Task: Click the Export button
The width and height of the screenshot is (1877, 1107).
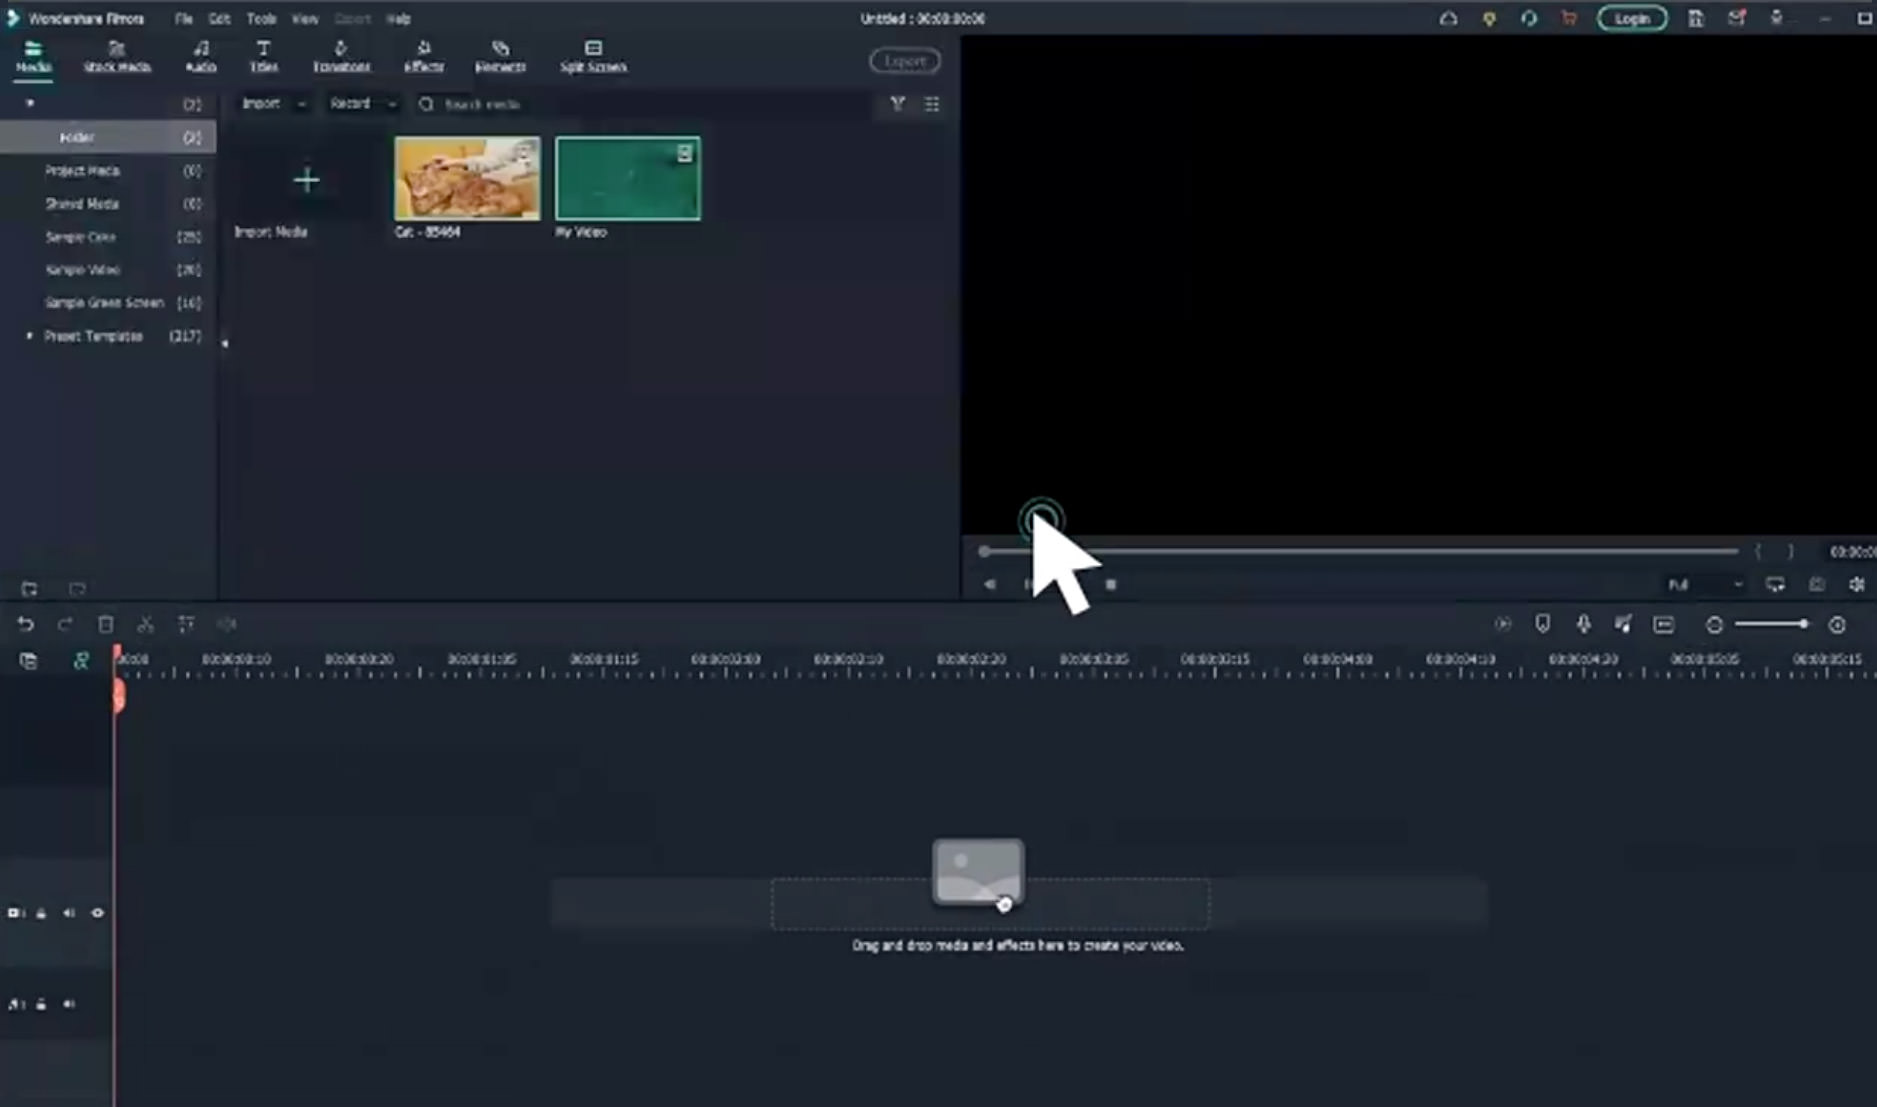Action: click(904, 61)
